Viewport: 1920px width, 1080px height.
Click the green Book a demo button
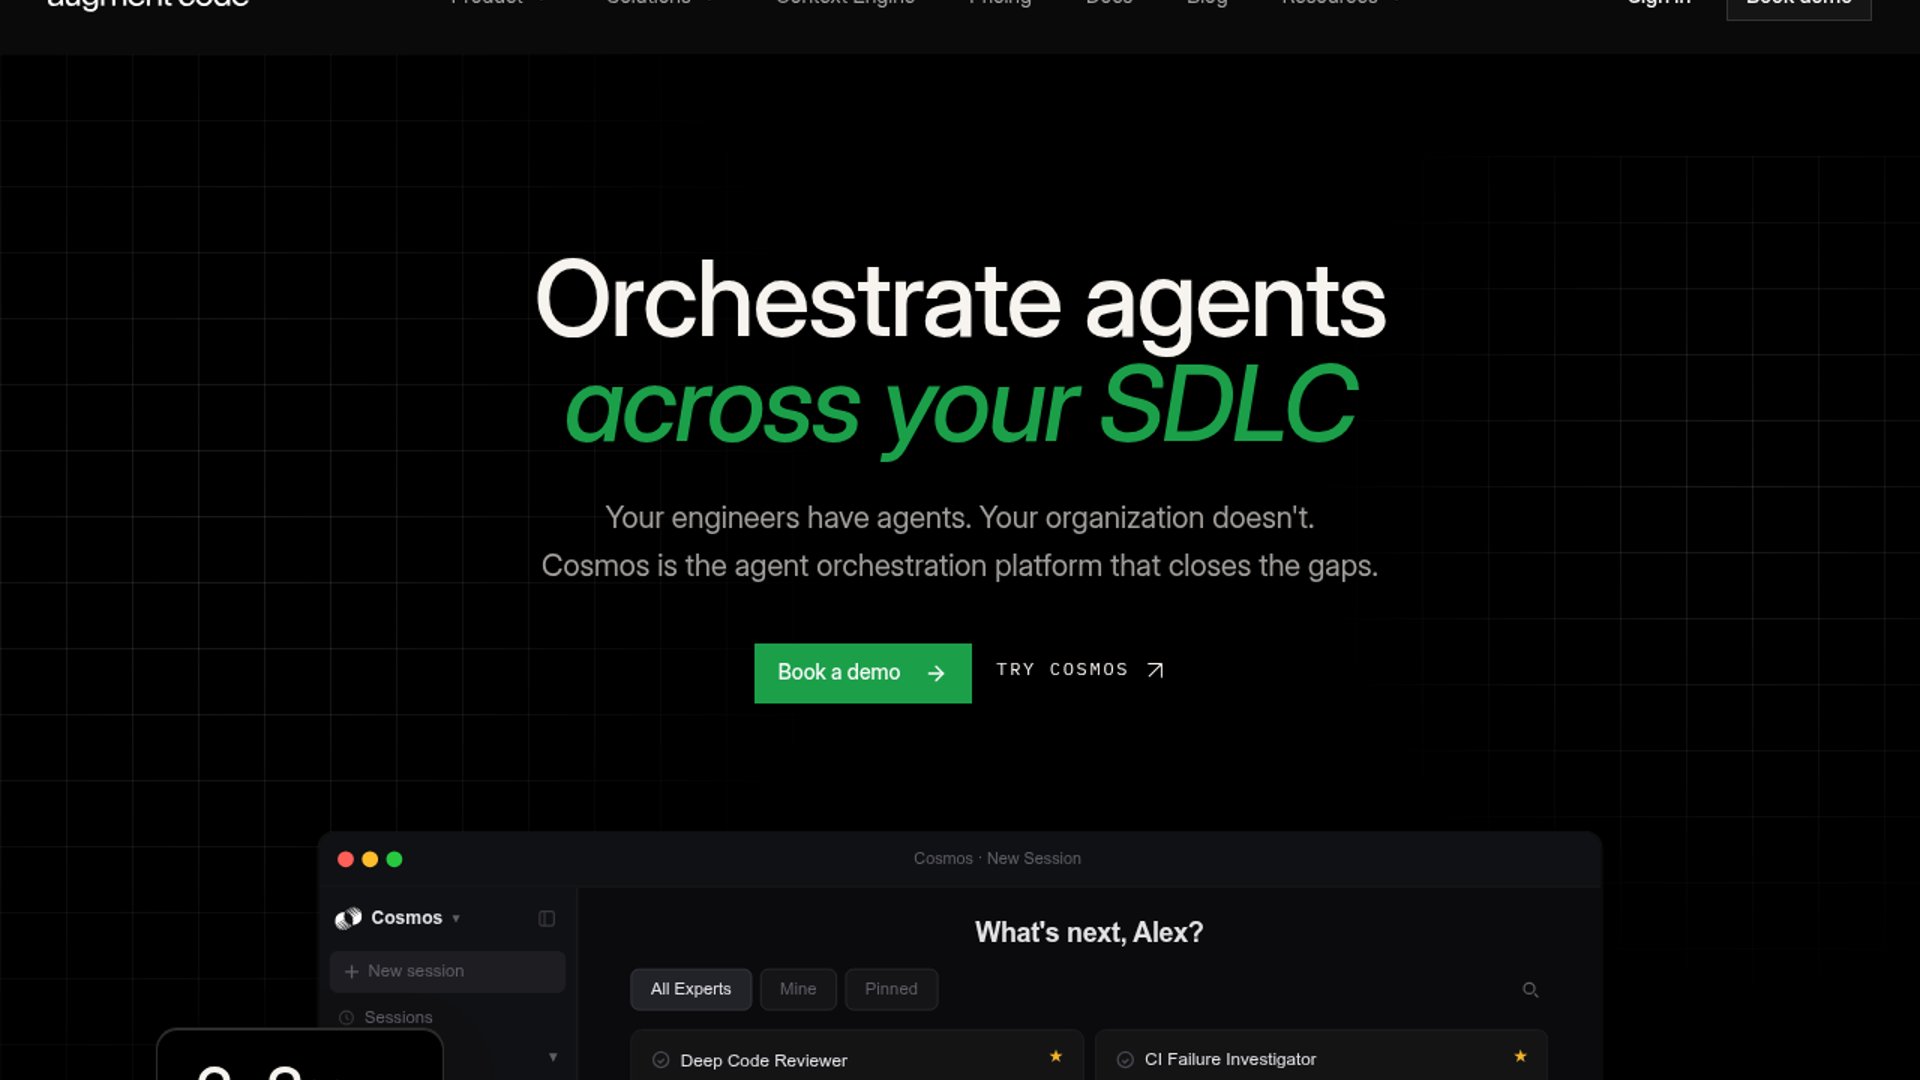click(x=862, y=673)
